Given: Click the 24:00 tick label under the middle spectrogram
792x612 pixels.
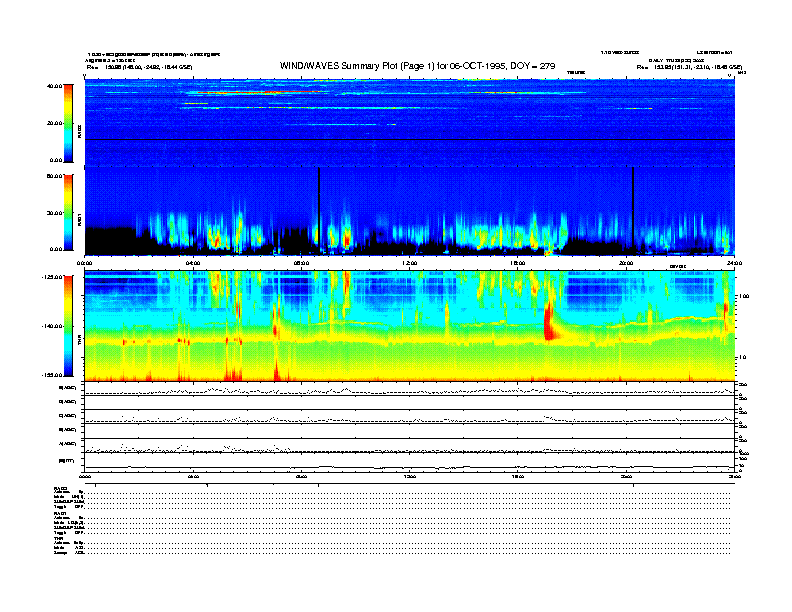Looking at the screenshot, I should [x=734, y=263].
